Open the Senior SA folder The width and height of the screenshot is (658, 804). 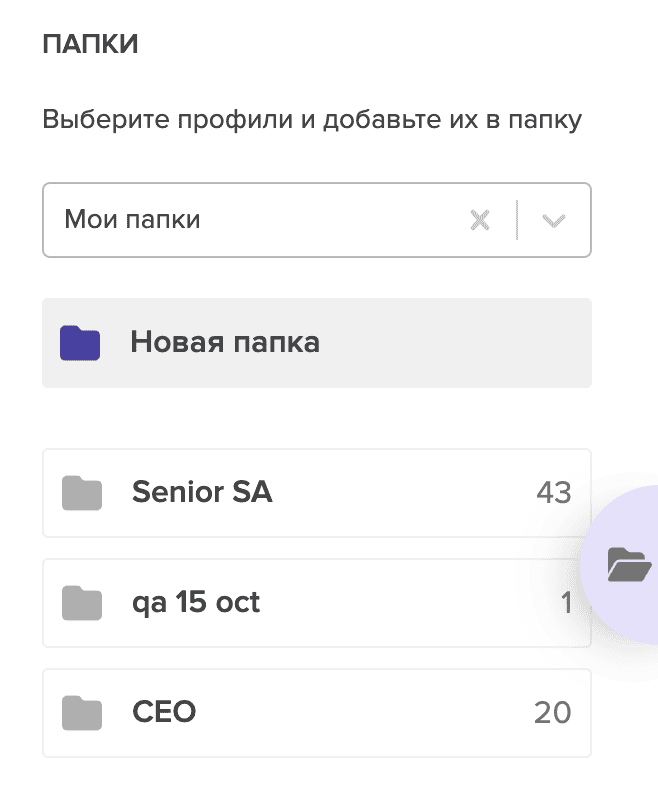click(x=202, y=493)
